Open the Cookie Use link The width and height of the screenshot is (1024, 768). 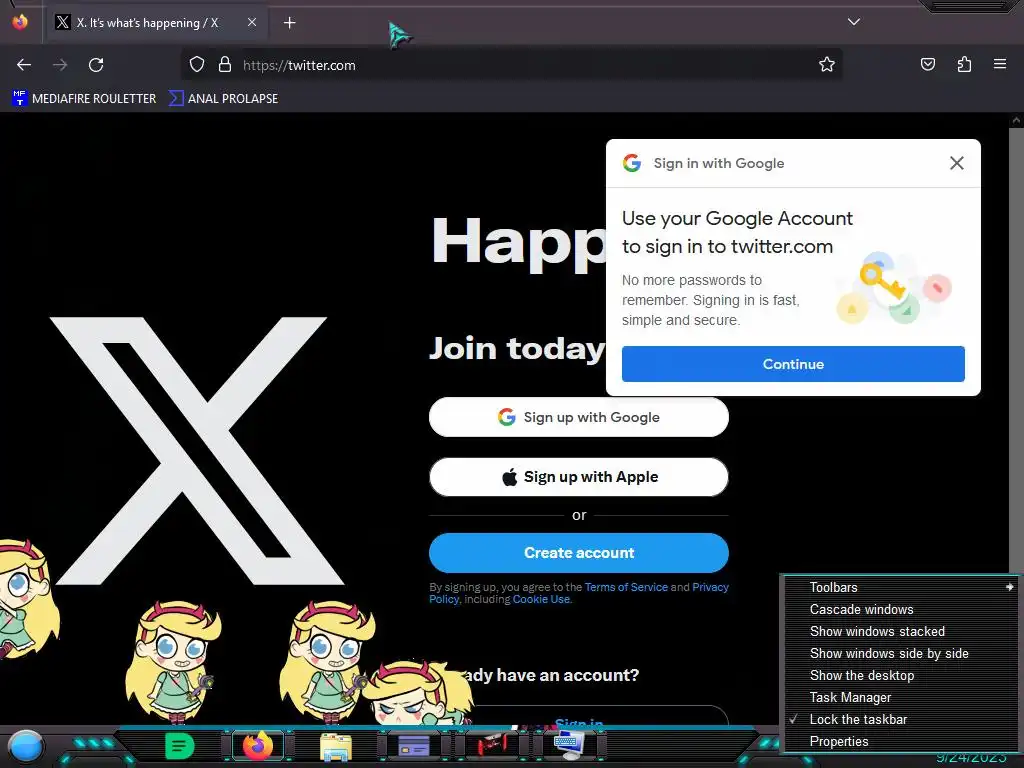(x=541, y=599)
